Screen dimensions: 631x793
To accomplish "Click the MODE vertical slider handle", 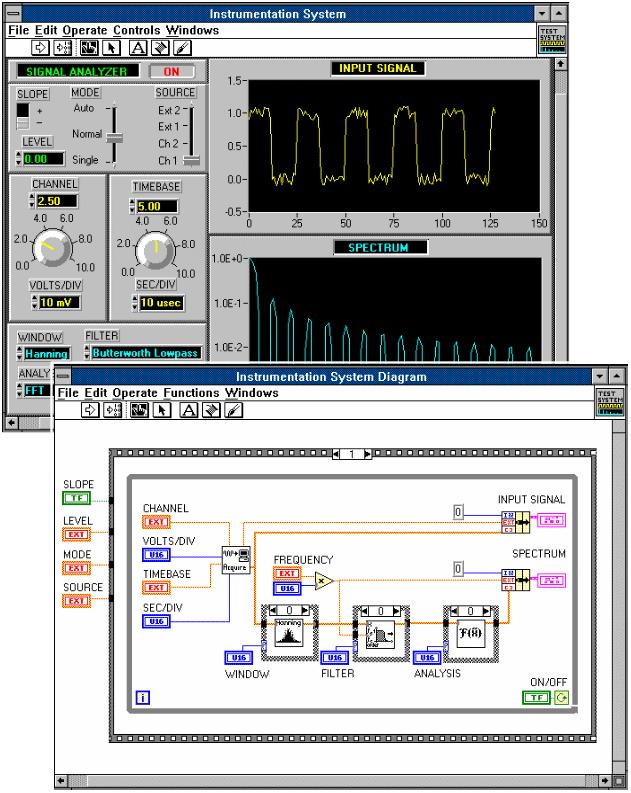I will tap(115, 138).
